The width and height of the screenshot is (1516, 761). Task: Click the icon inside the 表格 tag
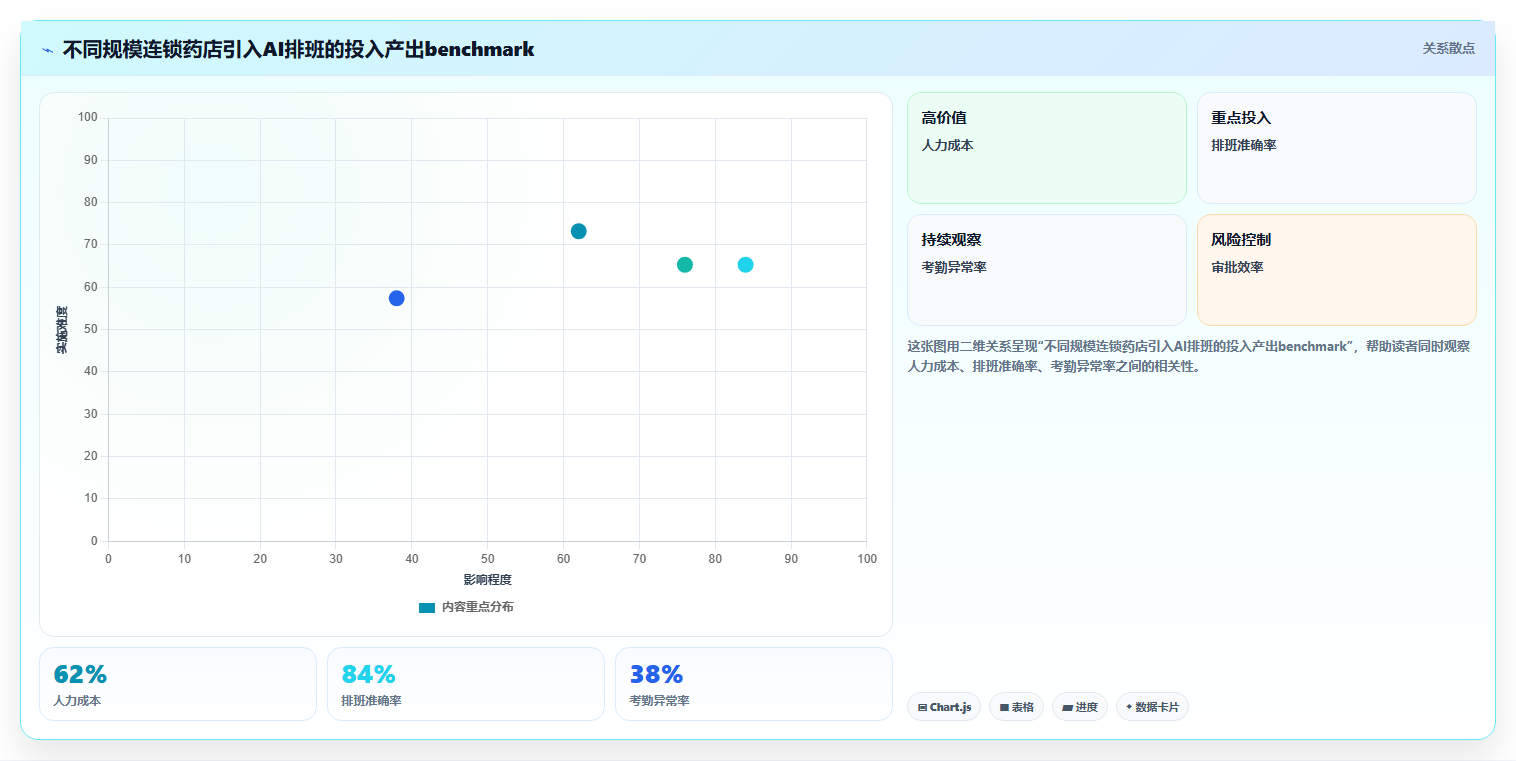[x=1004, y=707]
